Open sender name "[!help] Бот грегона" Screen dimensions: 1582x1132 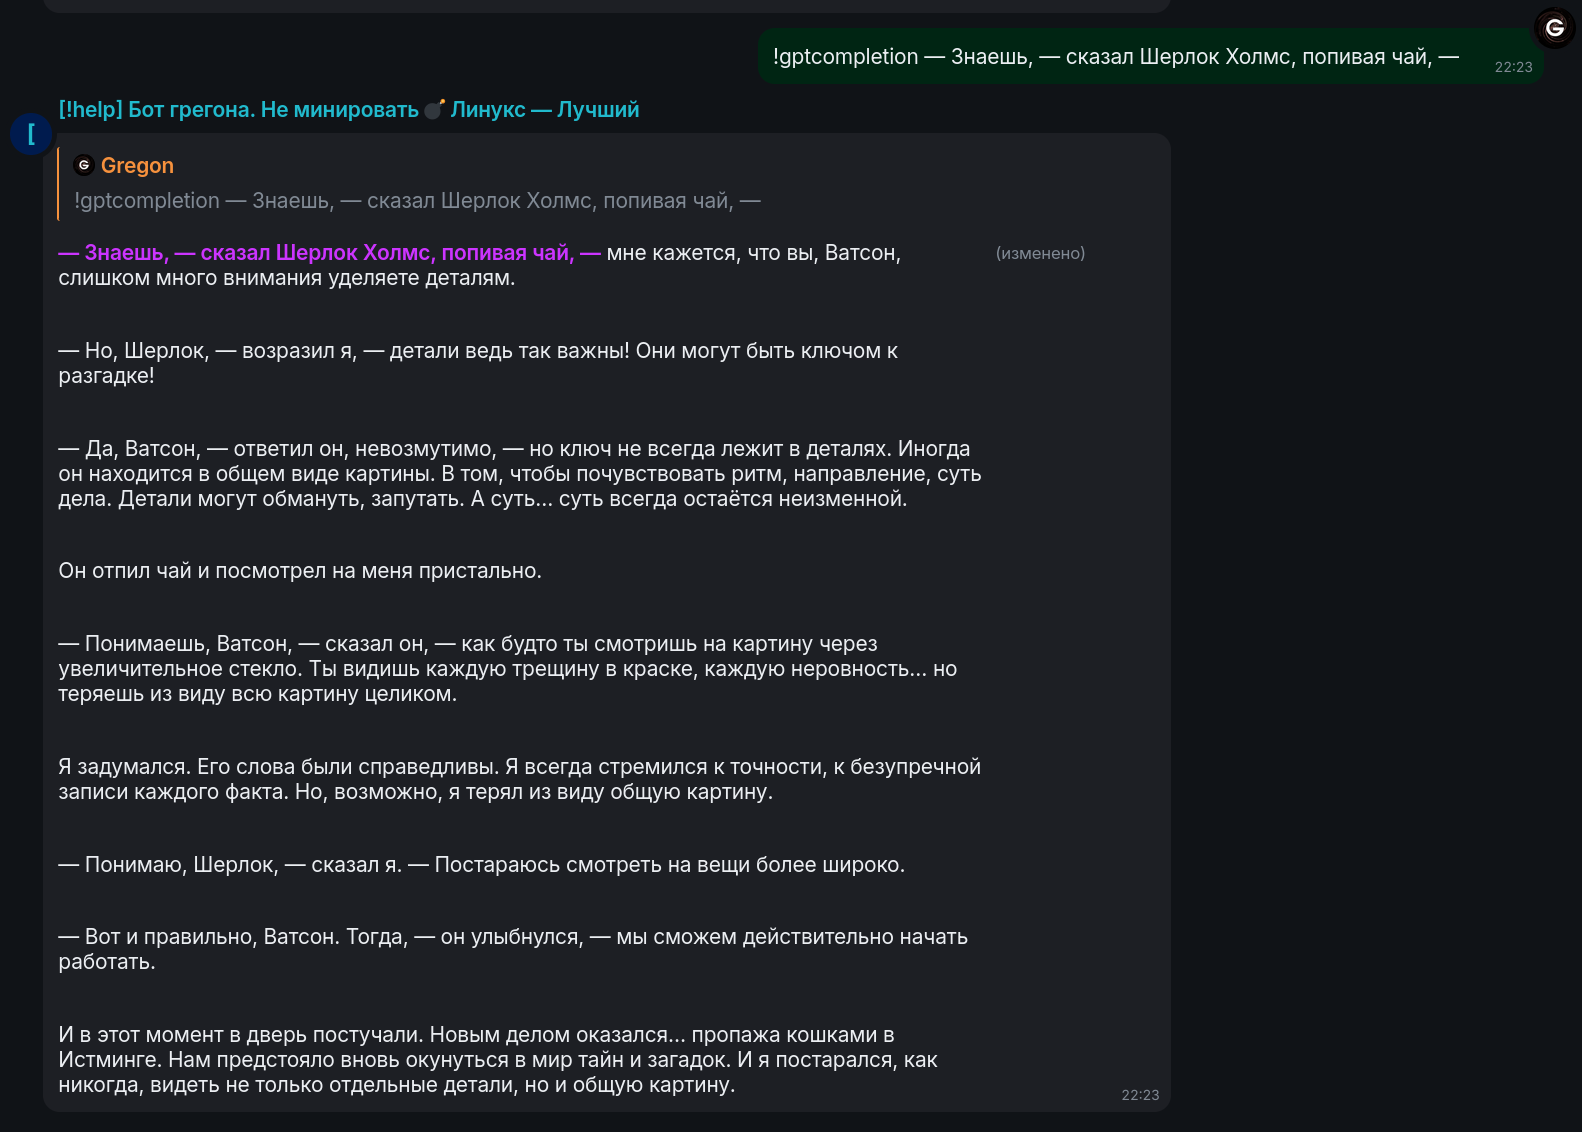tap(238, 109)
